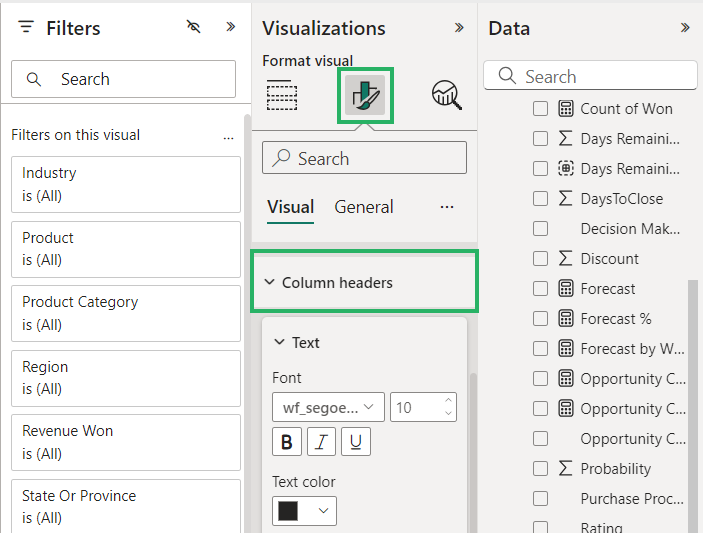The width and height of the screenshot is (703, 533).
Task: Switch to the Visual tab
Action: click(290, 207)
